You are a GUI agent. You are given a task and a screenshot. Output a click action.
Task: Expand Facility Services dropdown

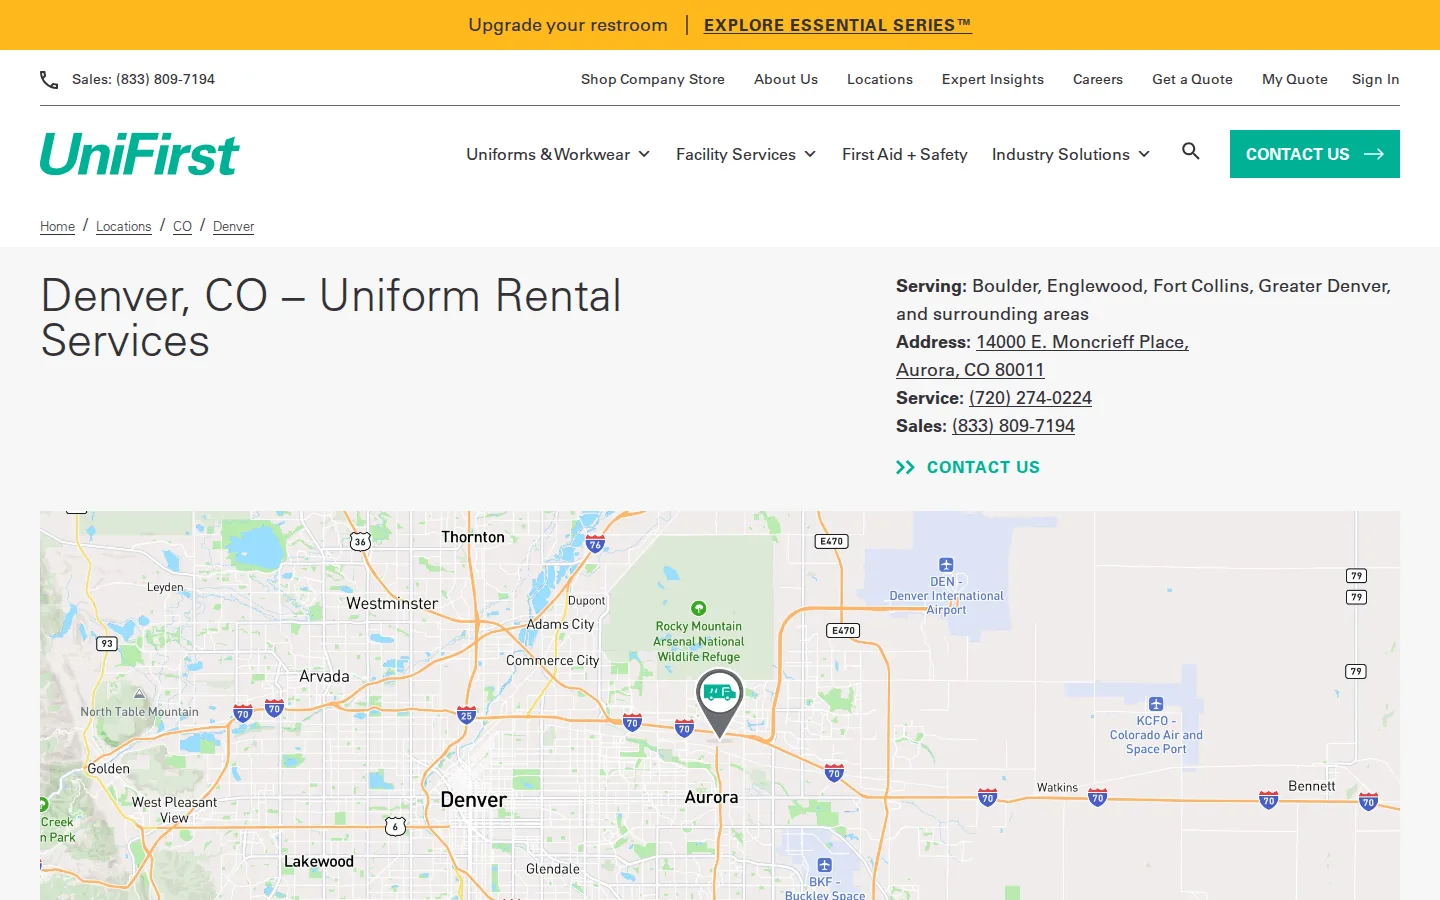746,154
